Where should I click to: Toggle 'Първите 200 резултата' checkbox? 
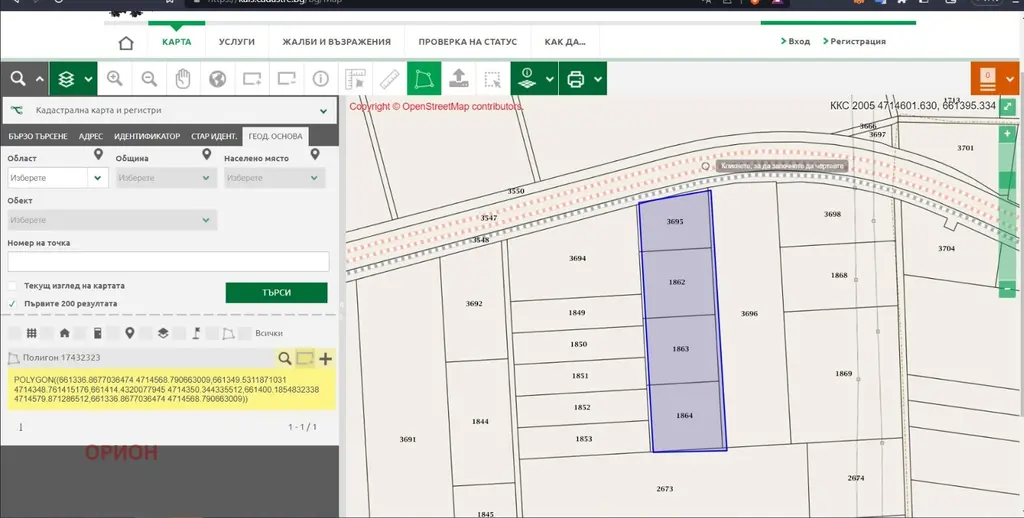[x=13, y=303]
